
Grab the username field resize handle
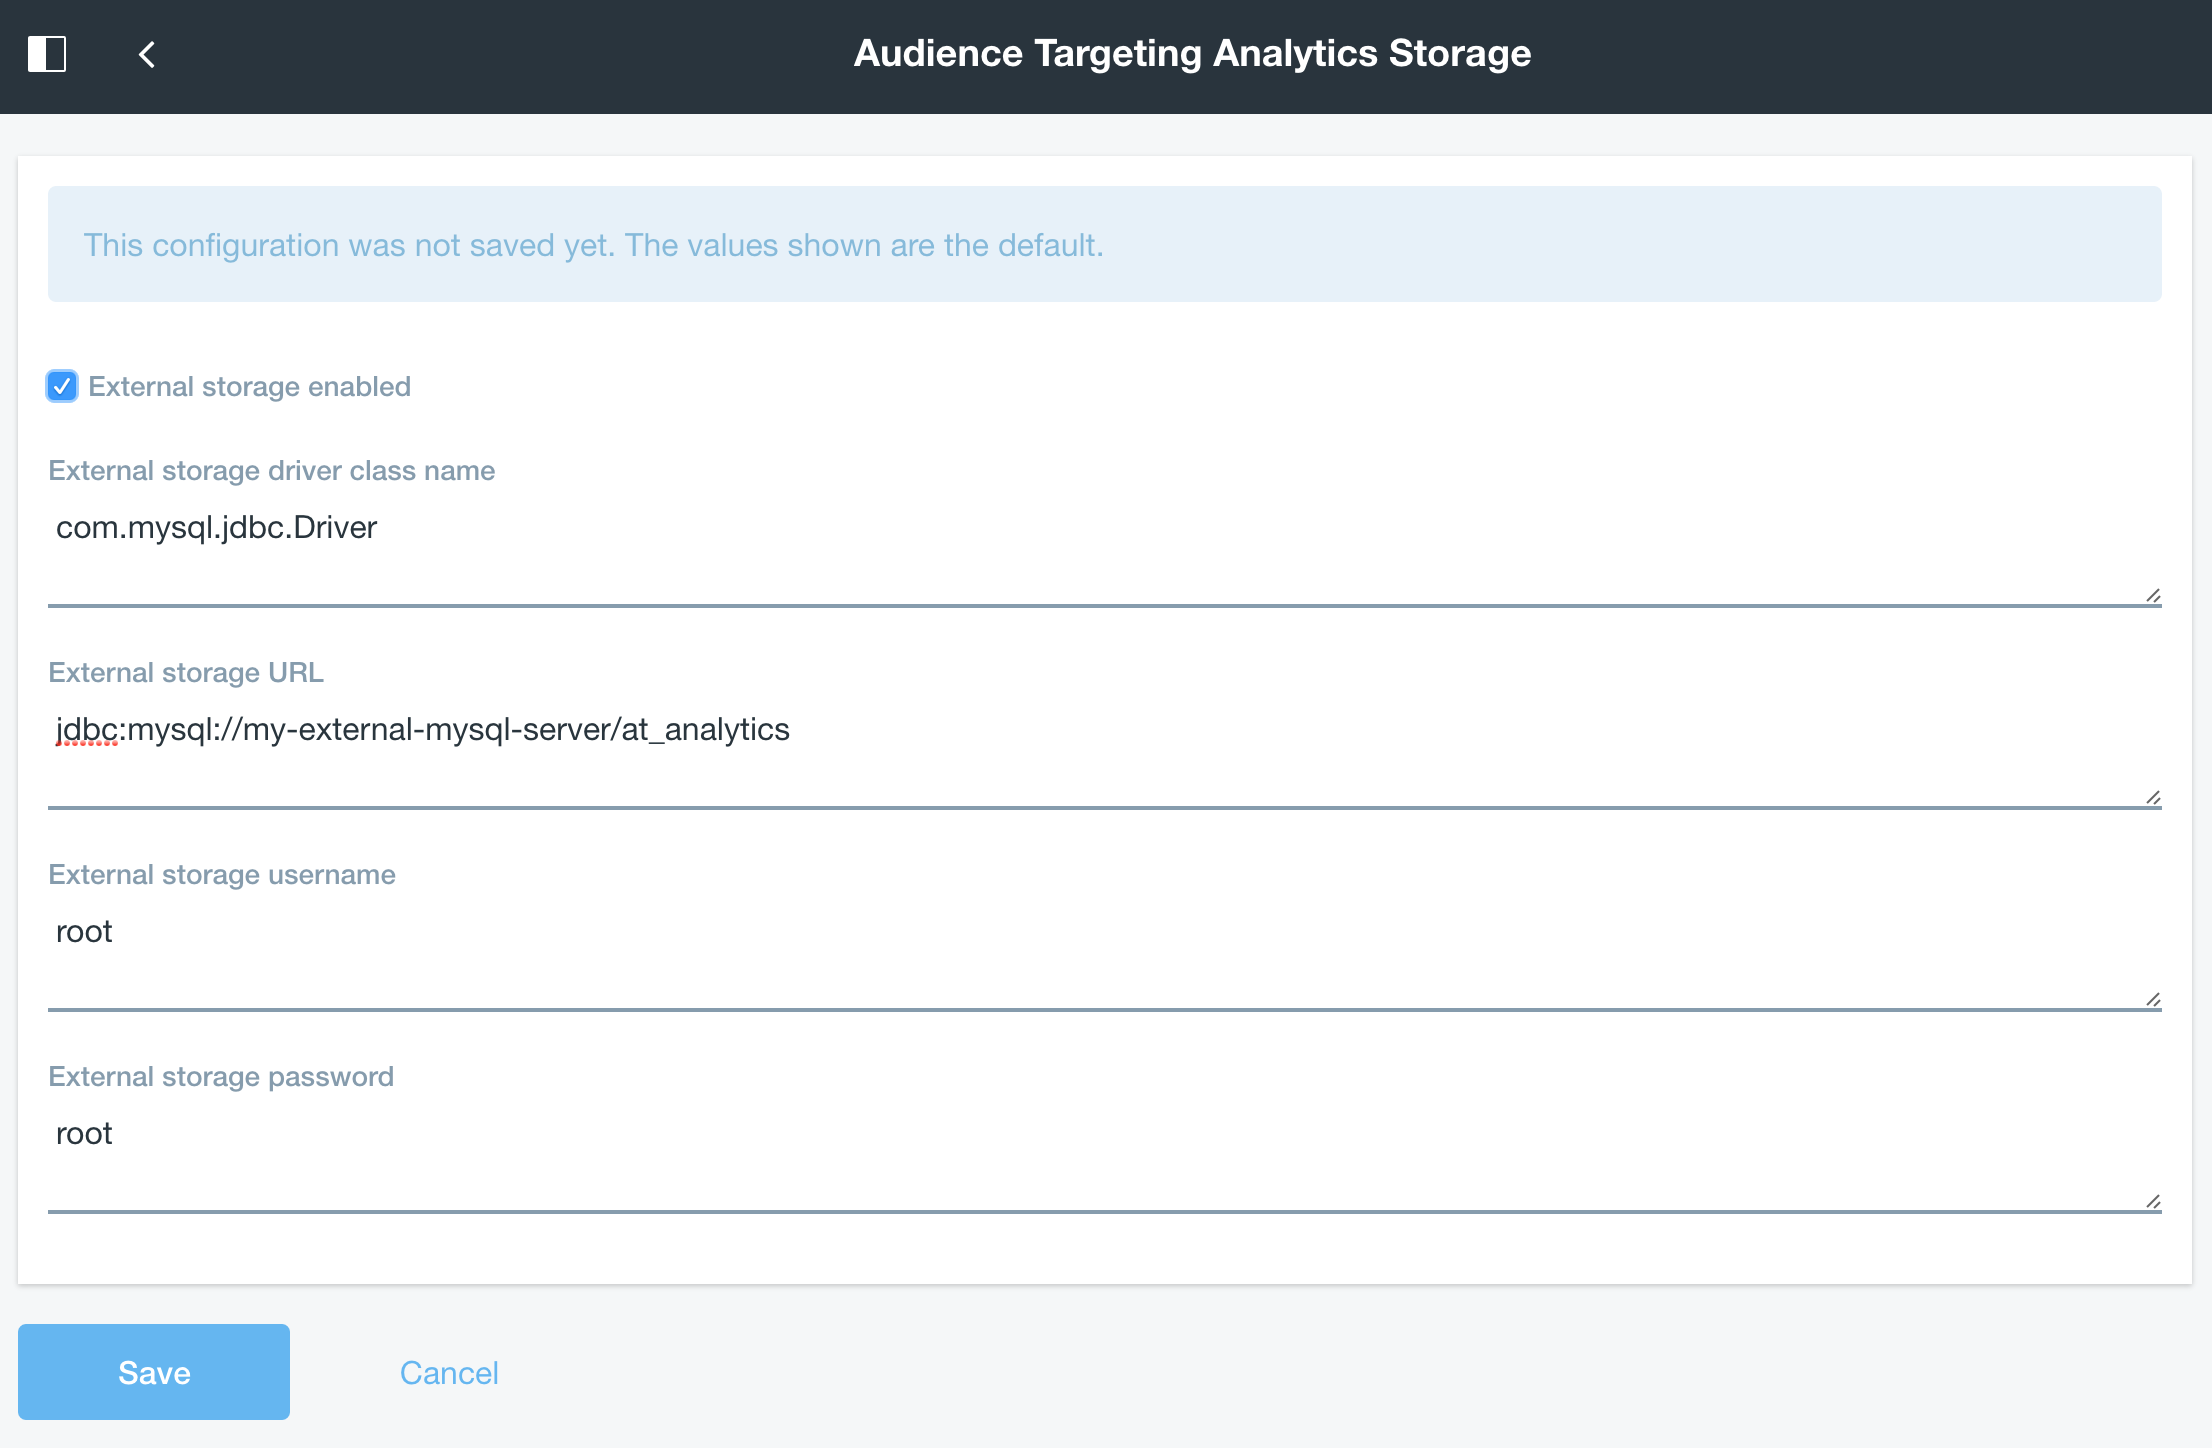(2153, 1000)
